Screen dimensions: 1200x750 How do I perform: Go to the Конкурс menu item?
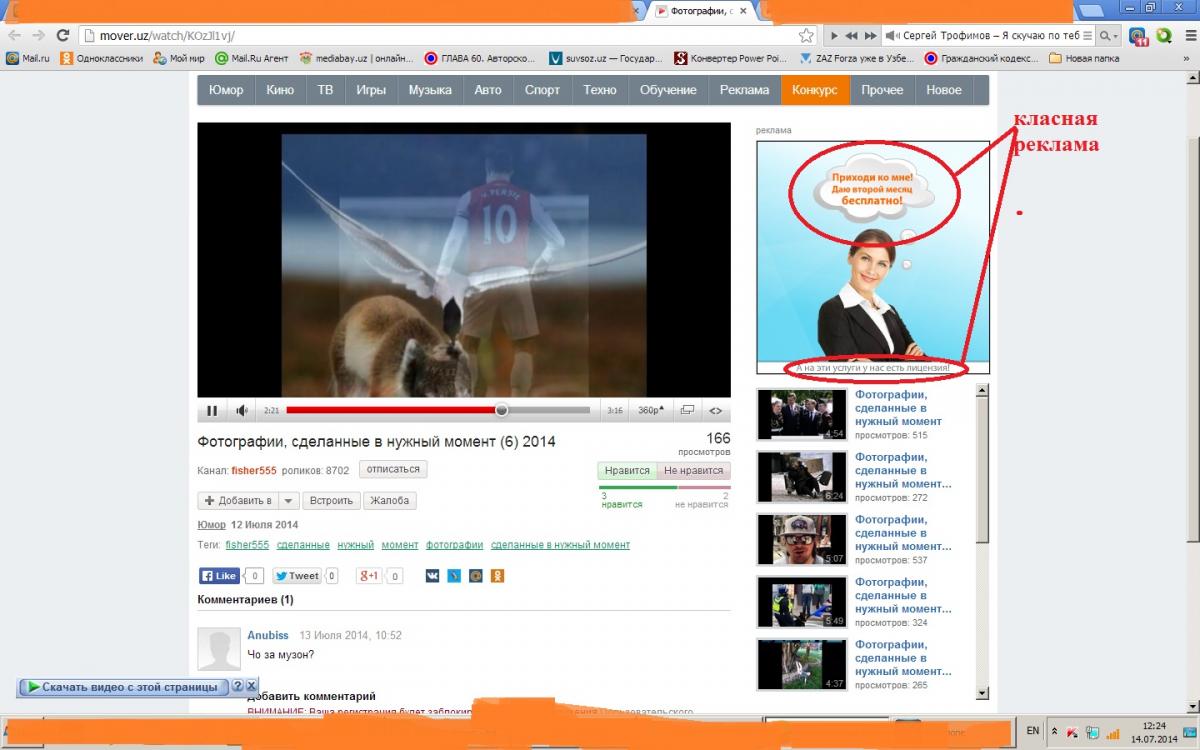point(814,90)
